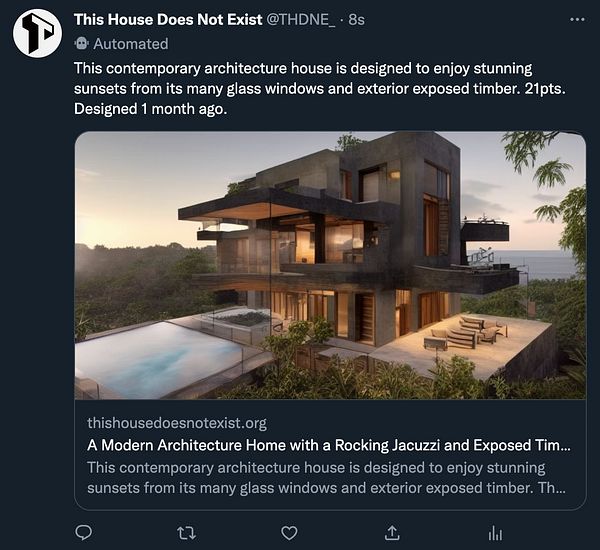This screenshot has height=550, width=600.
Task: Open the three-dot more options menu
Action: pos(577,20)
